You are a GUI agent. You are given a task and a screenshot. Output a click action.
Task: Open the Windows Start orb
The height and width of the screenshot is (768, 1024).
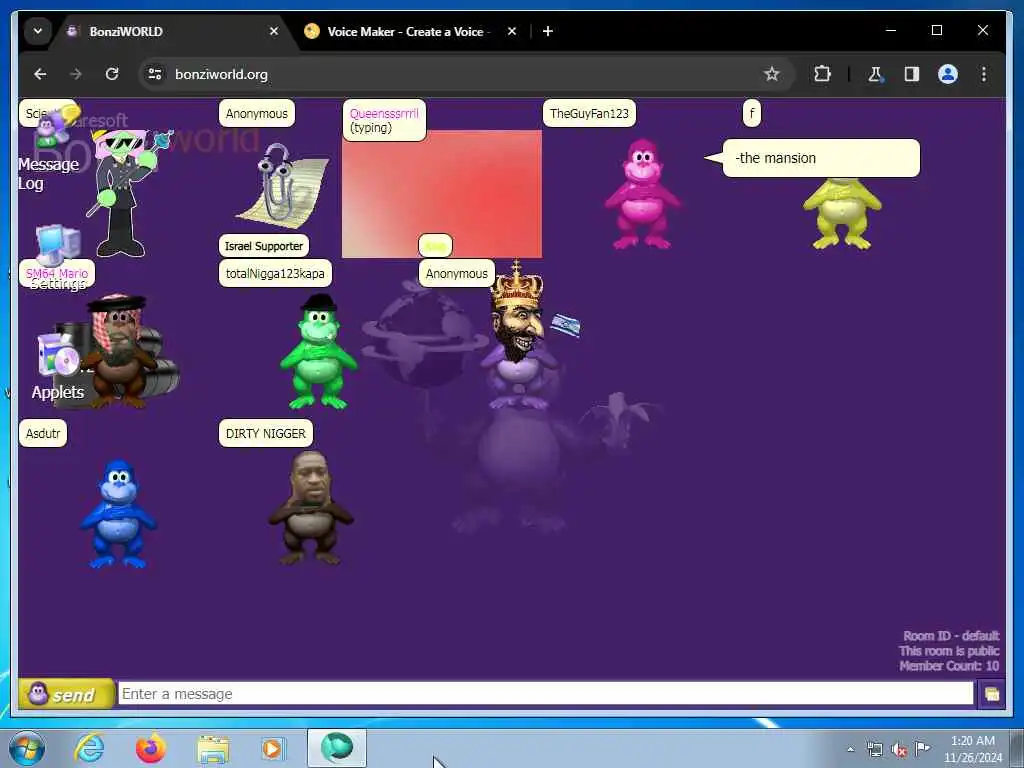click(27, 748)
